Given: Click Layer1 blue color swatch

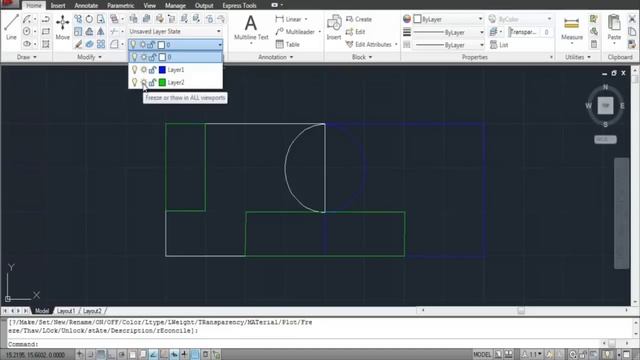Looking at the screenshot, I should pos(162,70).
